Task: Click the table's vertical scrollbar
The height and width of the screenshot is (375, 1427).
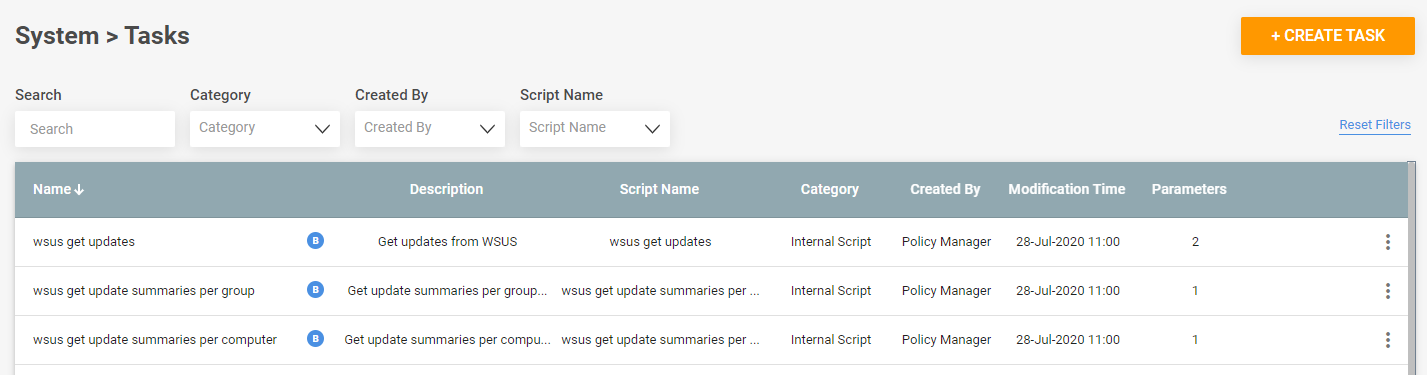Action: [1412, 268]
